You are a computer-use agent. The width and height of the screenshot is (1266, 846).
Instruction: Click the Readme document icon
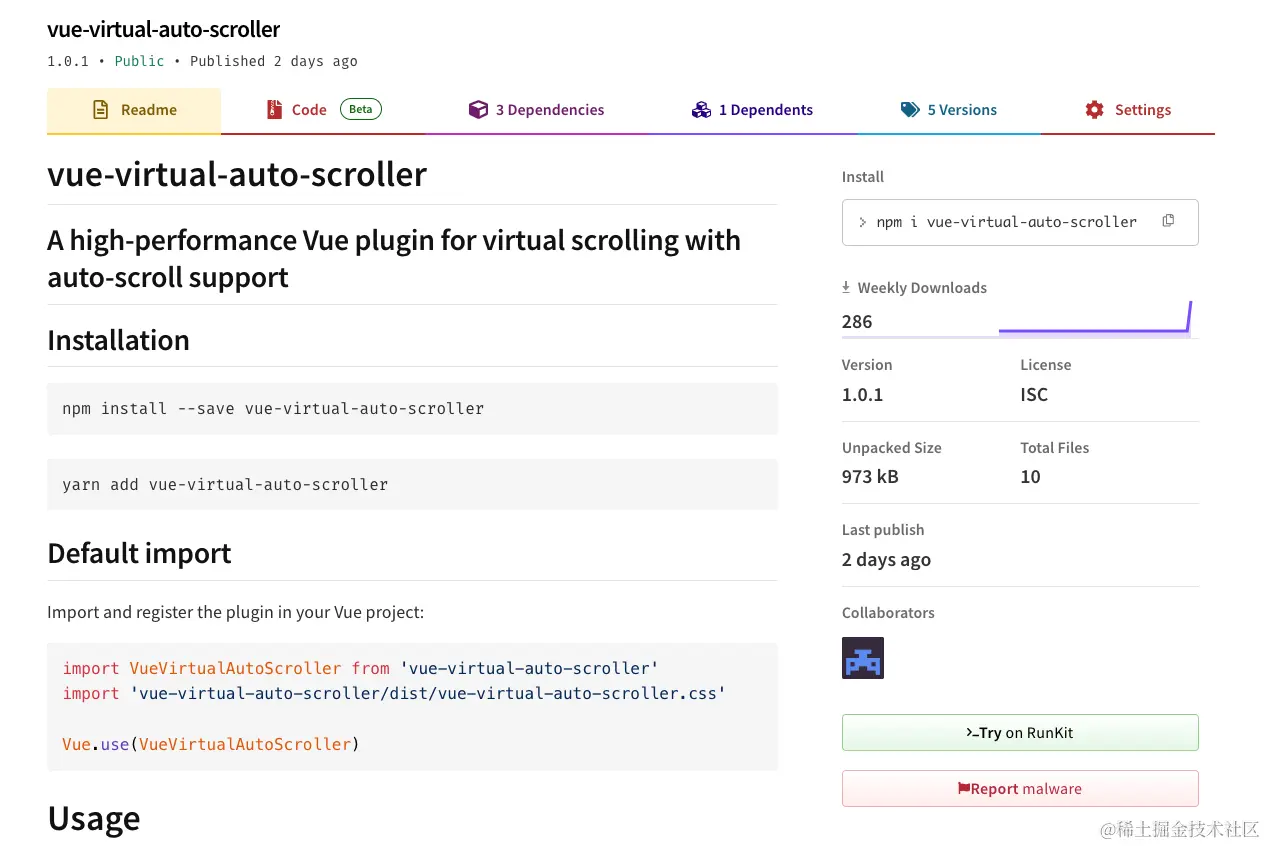point(100,110)
